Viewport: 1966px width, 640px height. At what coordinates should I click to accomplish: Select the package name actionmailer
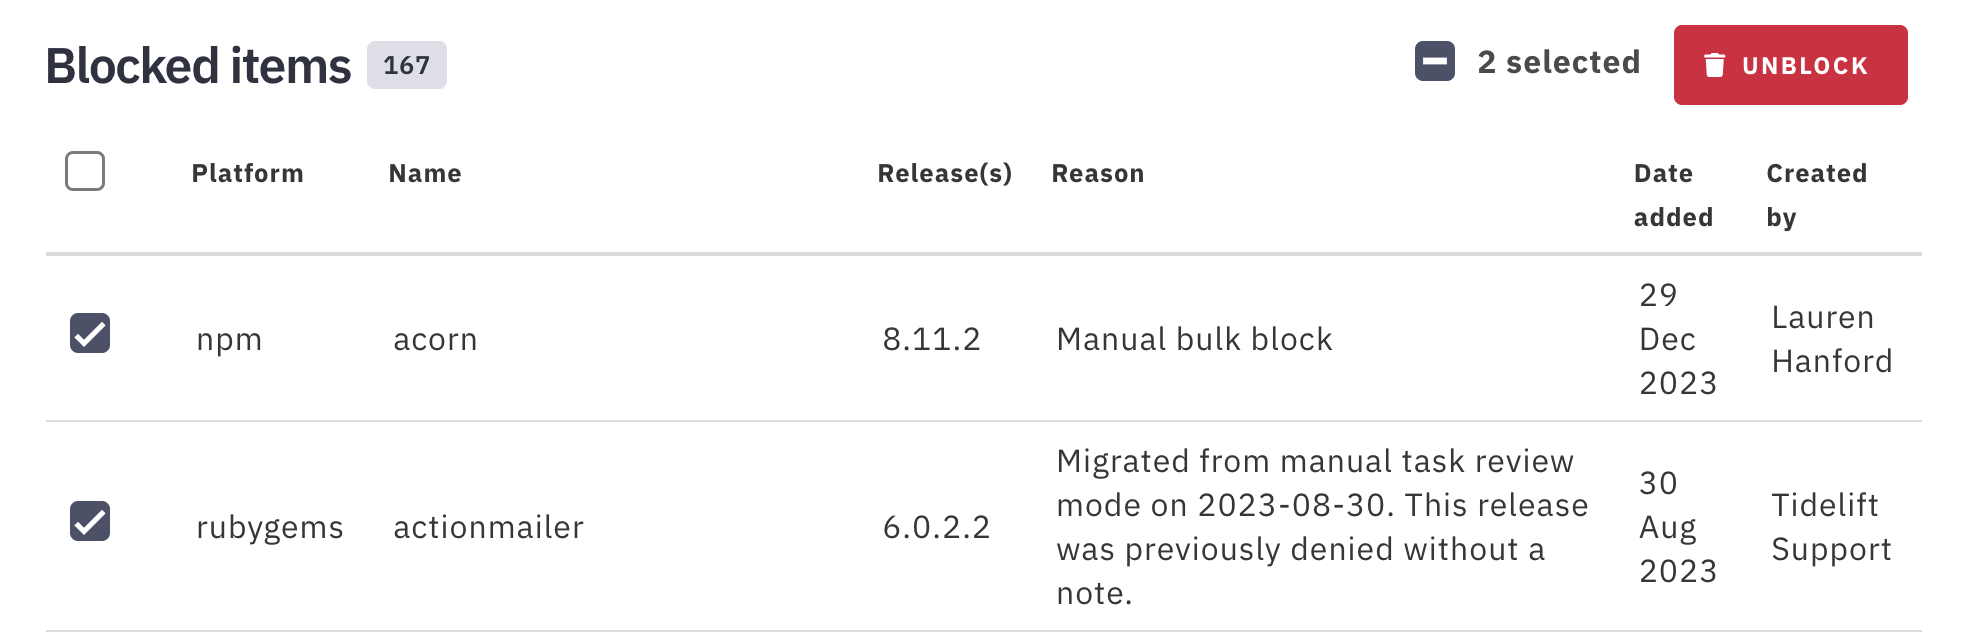(487, 527)
